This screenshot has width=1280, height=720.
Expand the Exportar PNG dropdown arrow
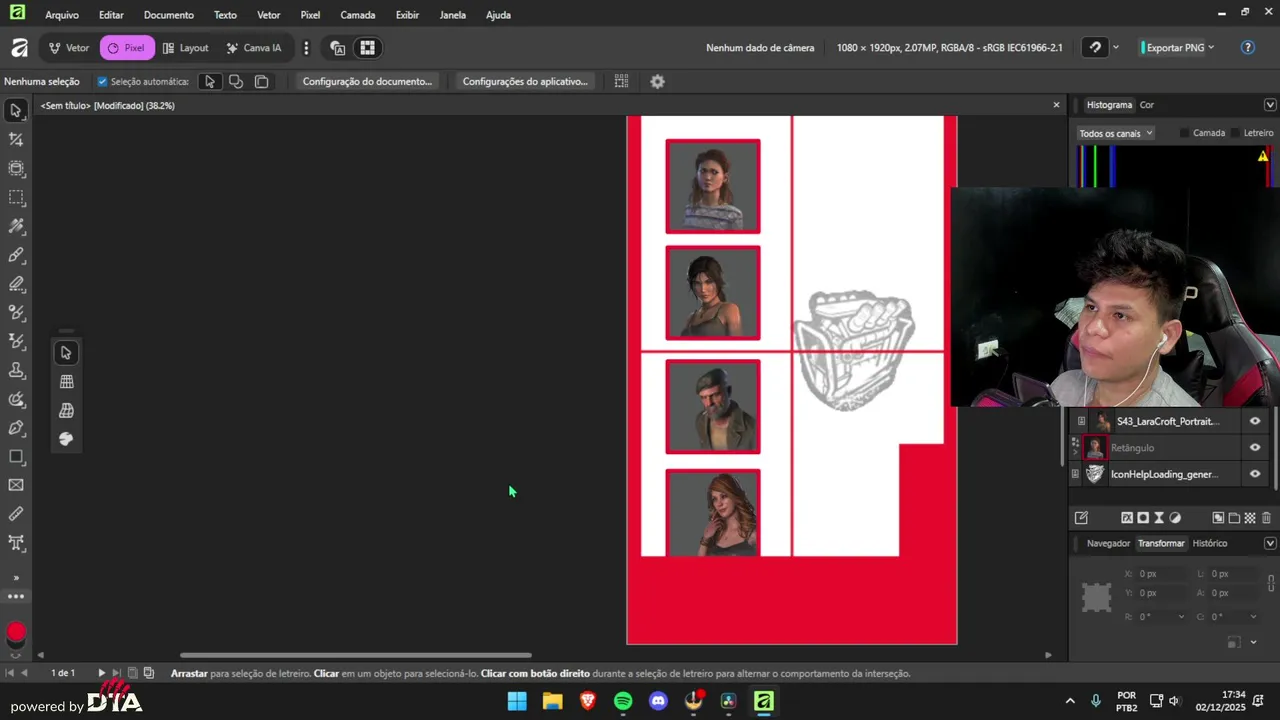(x=1211, y=48)
